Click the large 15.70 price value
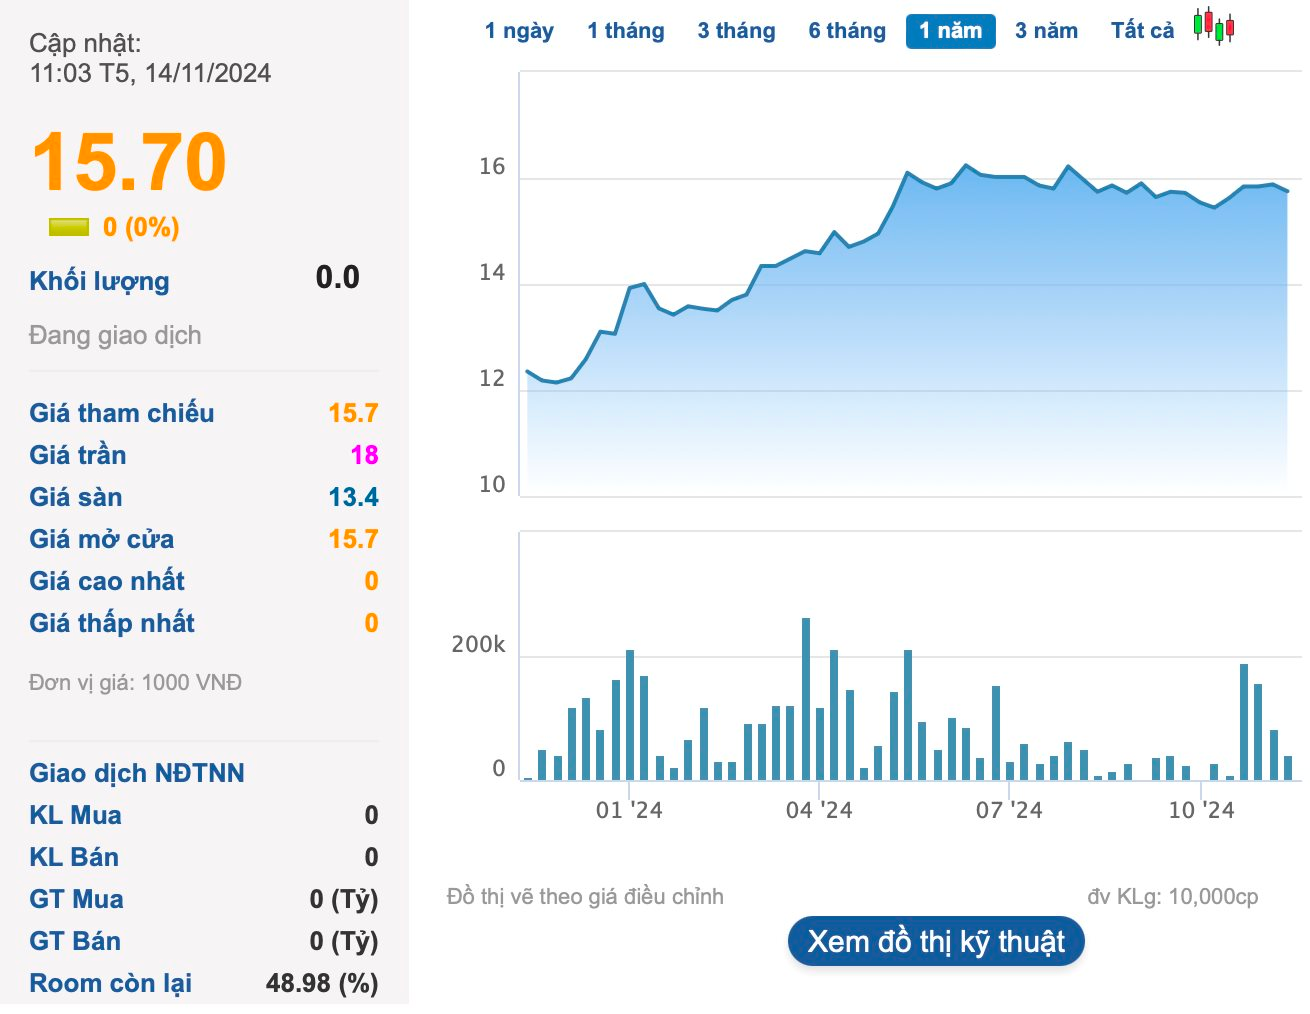The image size is (1310, 1014). (129, 162)
